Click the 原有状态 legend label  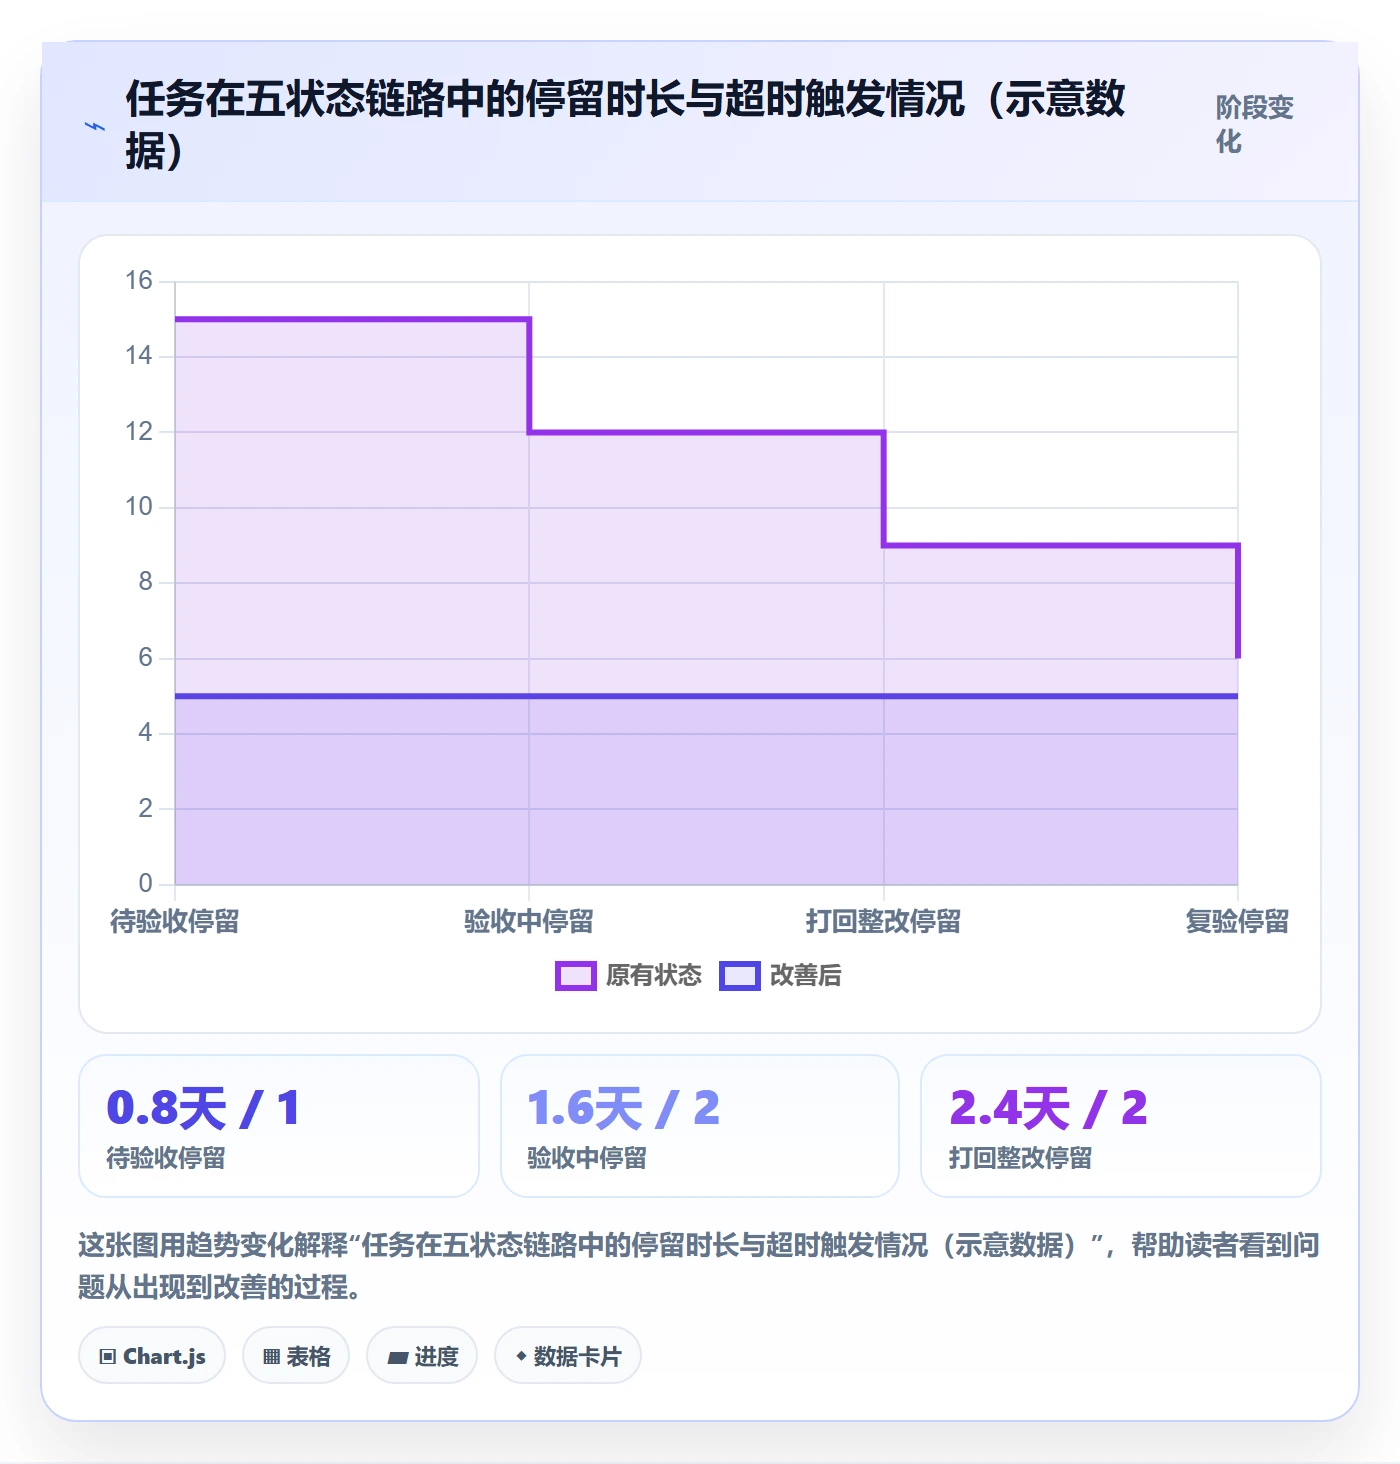tap(654, 976)
